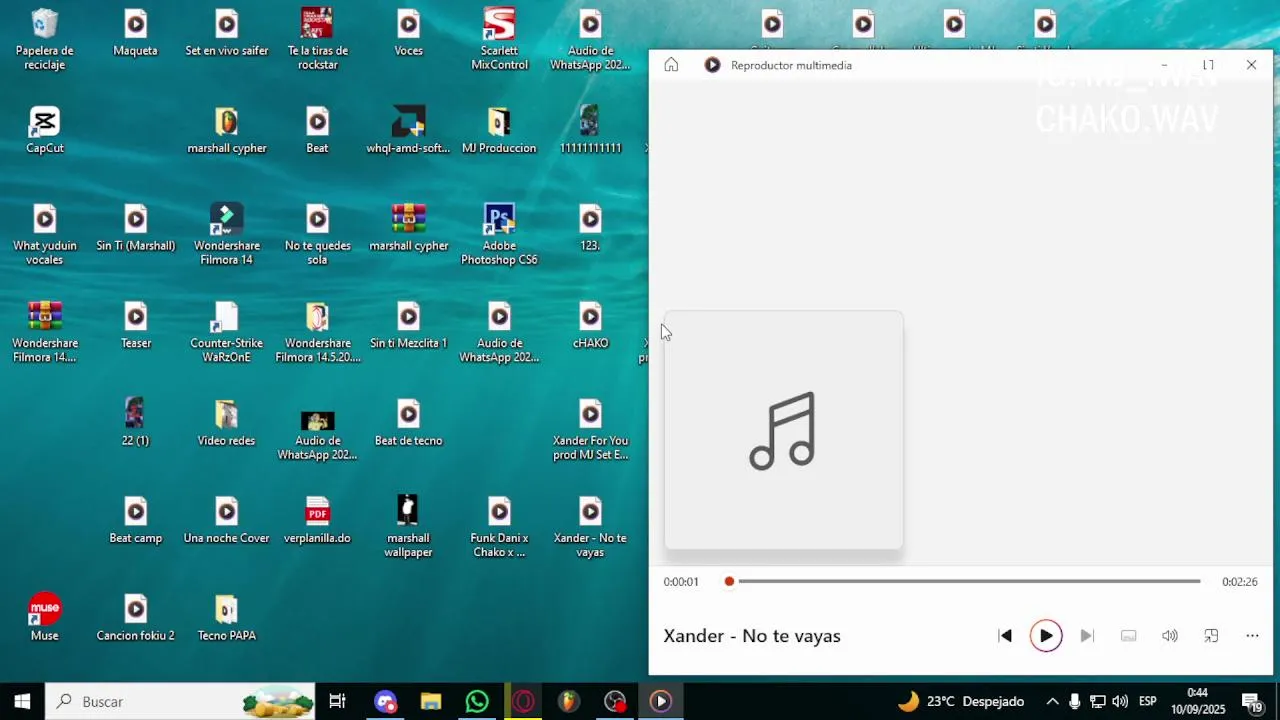The width and height of the screenshot is (1280, 720).
Task: Open Opera GX from the taskbar
Action: click(x=523, y=701)
